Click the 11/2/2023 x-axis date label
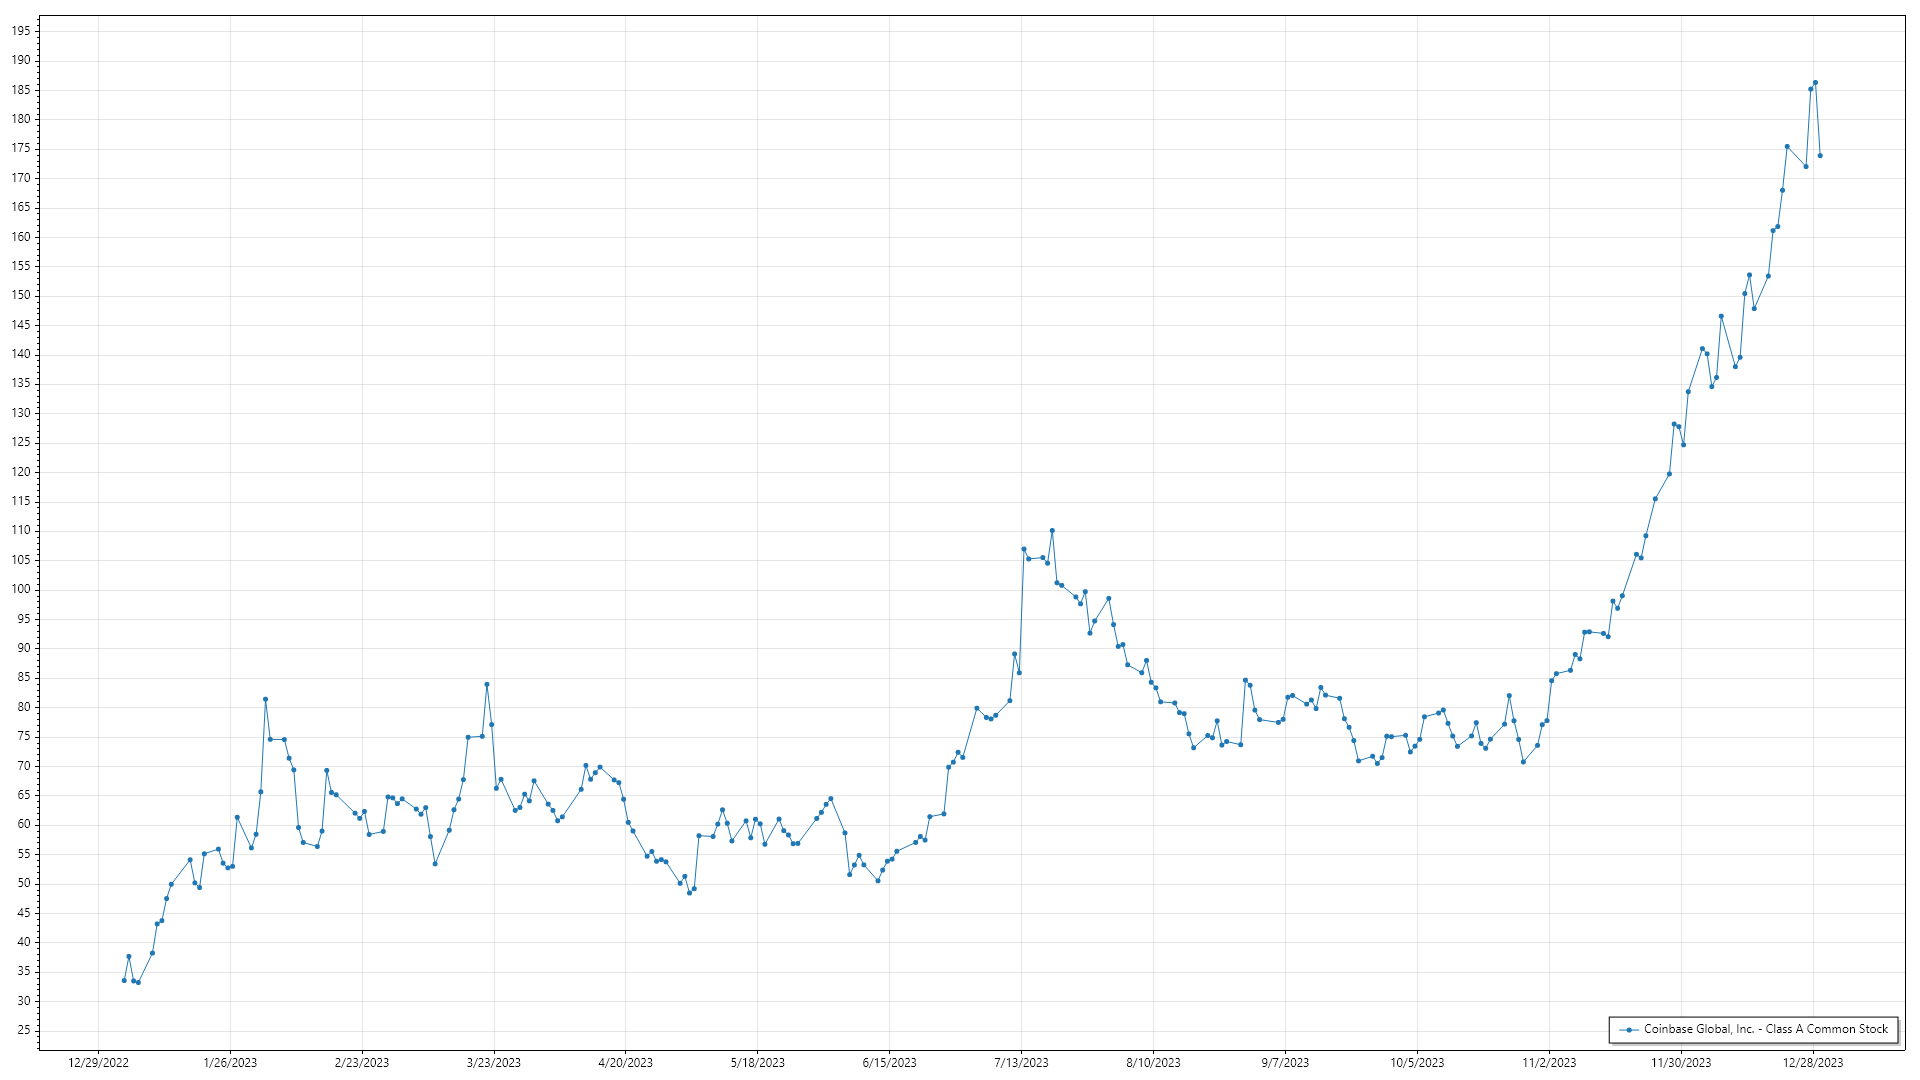The width and height of the screenshot is (1920, 1080). (x=1548, y=1063)
